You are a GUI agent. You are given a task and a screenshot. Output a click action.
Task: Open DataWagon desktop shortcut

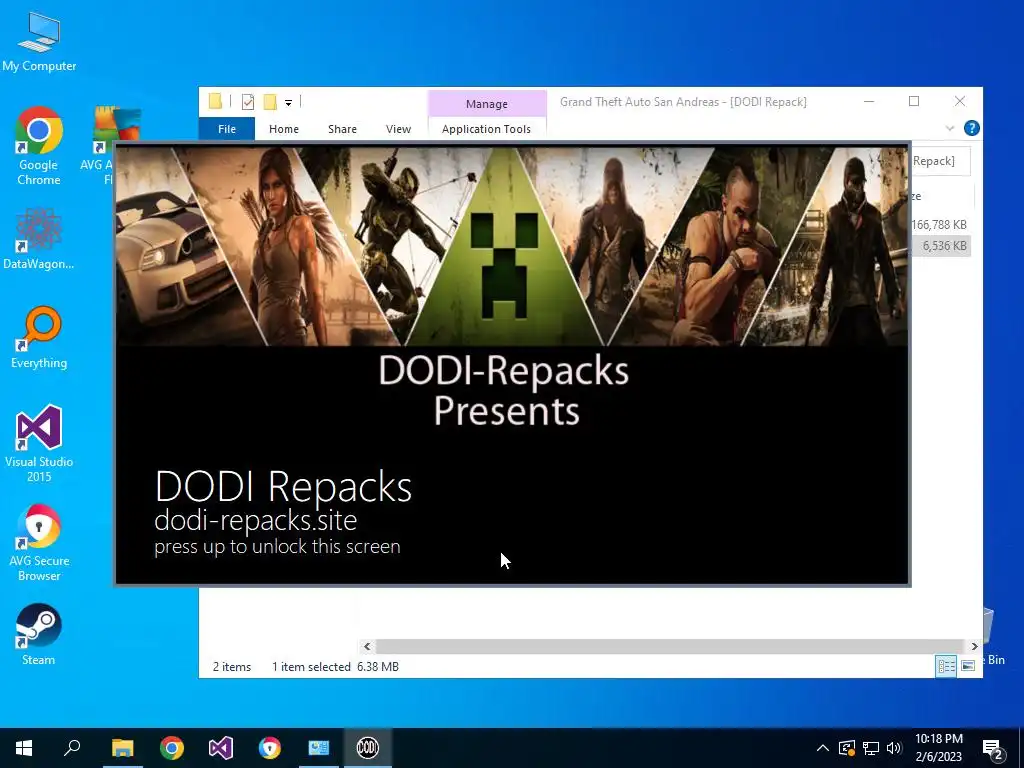coord(39,238)
